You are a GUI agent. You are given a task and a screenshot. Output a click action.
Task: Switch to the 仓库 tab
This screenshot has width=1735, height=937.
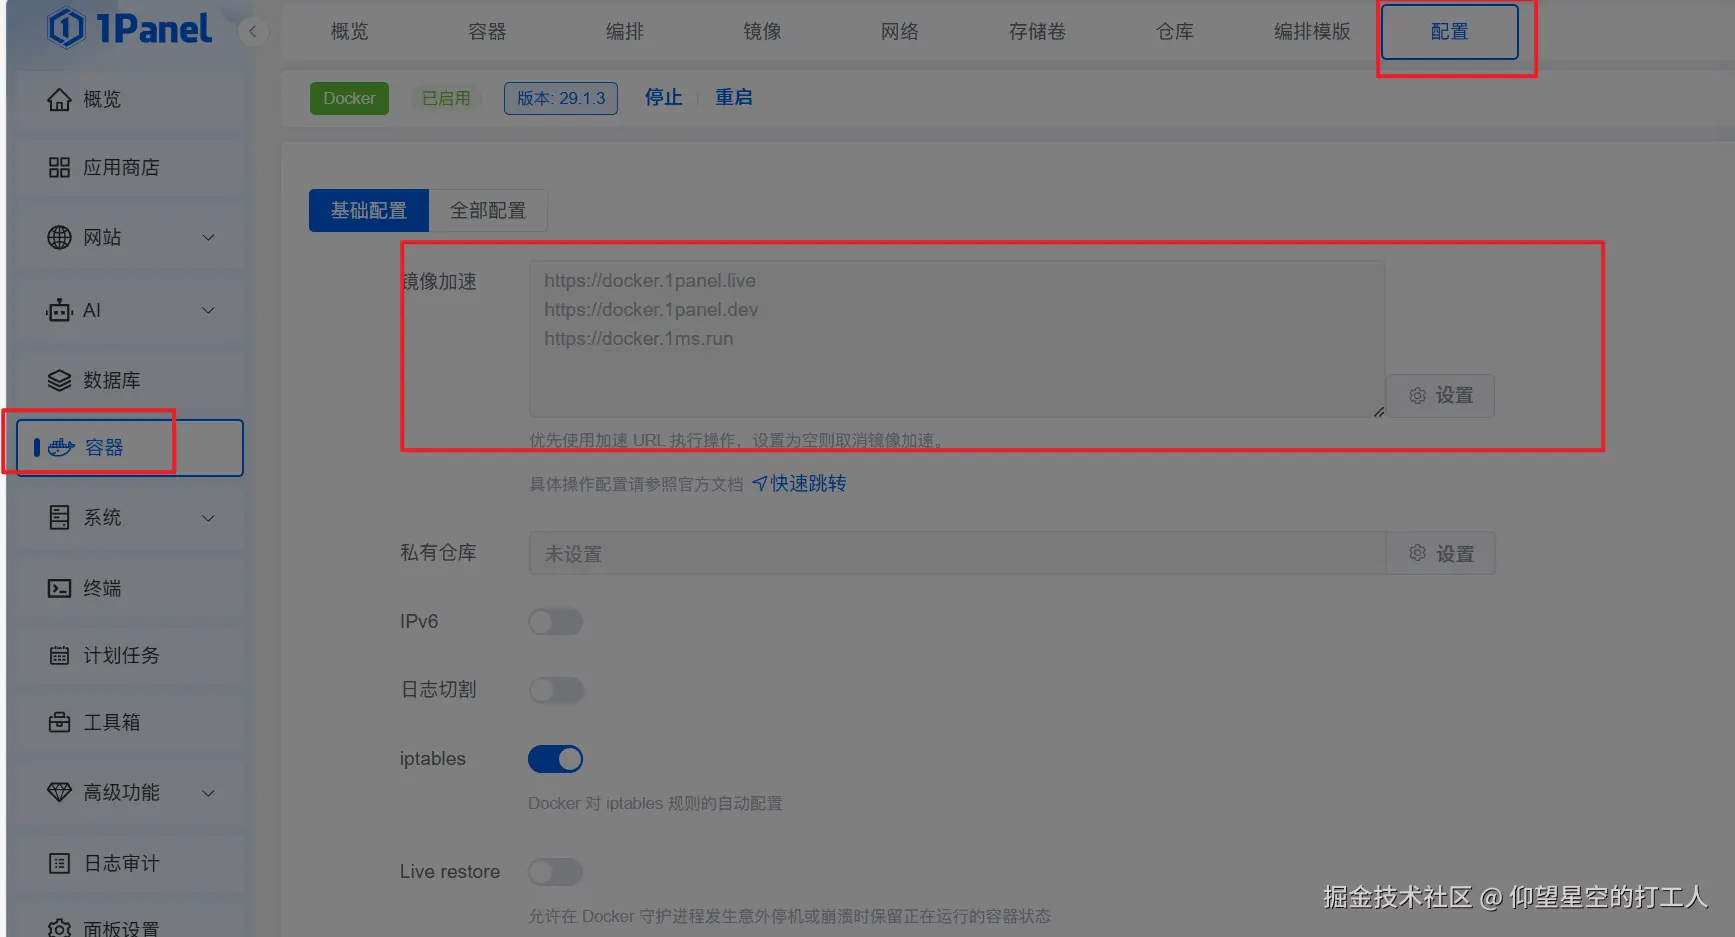tap(1175, 32)
